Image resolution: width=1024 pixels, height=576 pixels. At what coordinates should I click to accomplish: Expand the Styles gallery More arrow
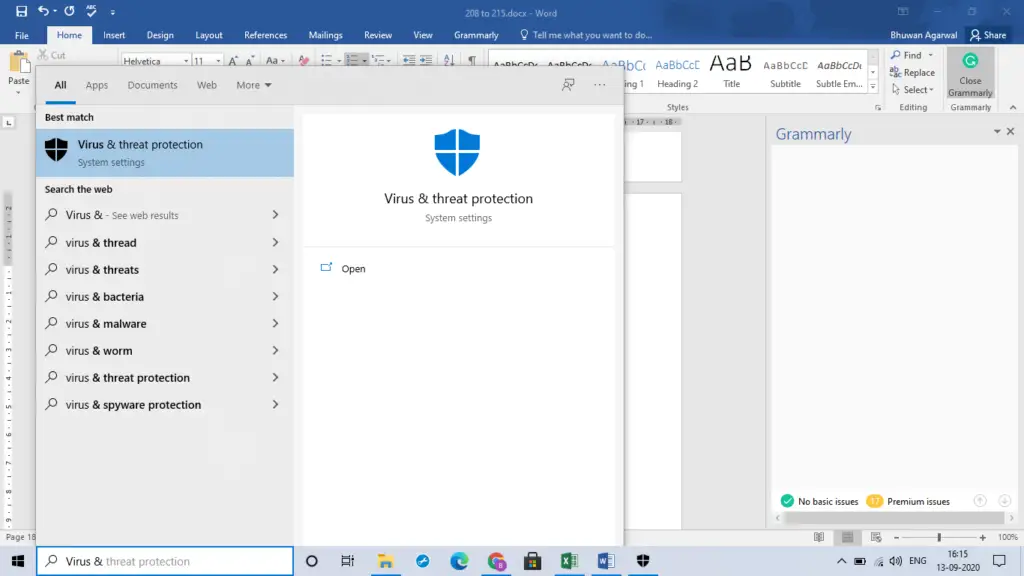coord(873,86)
